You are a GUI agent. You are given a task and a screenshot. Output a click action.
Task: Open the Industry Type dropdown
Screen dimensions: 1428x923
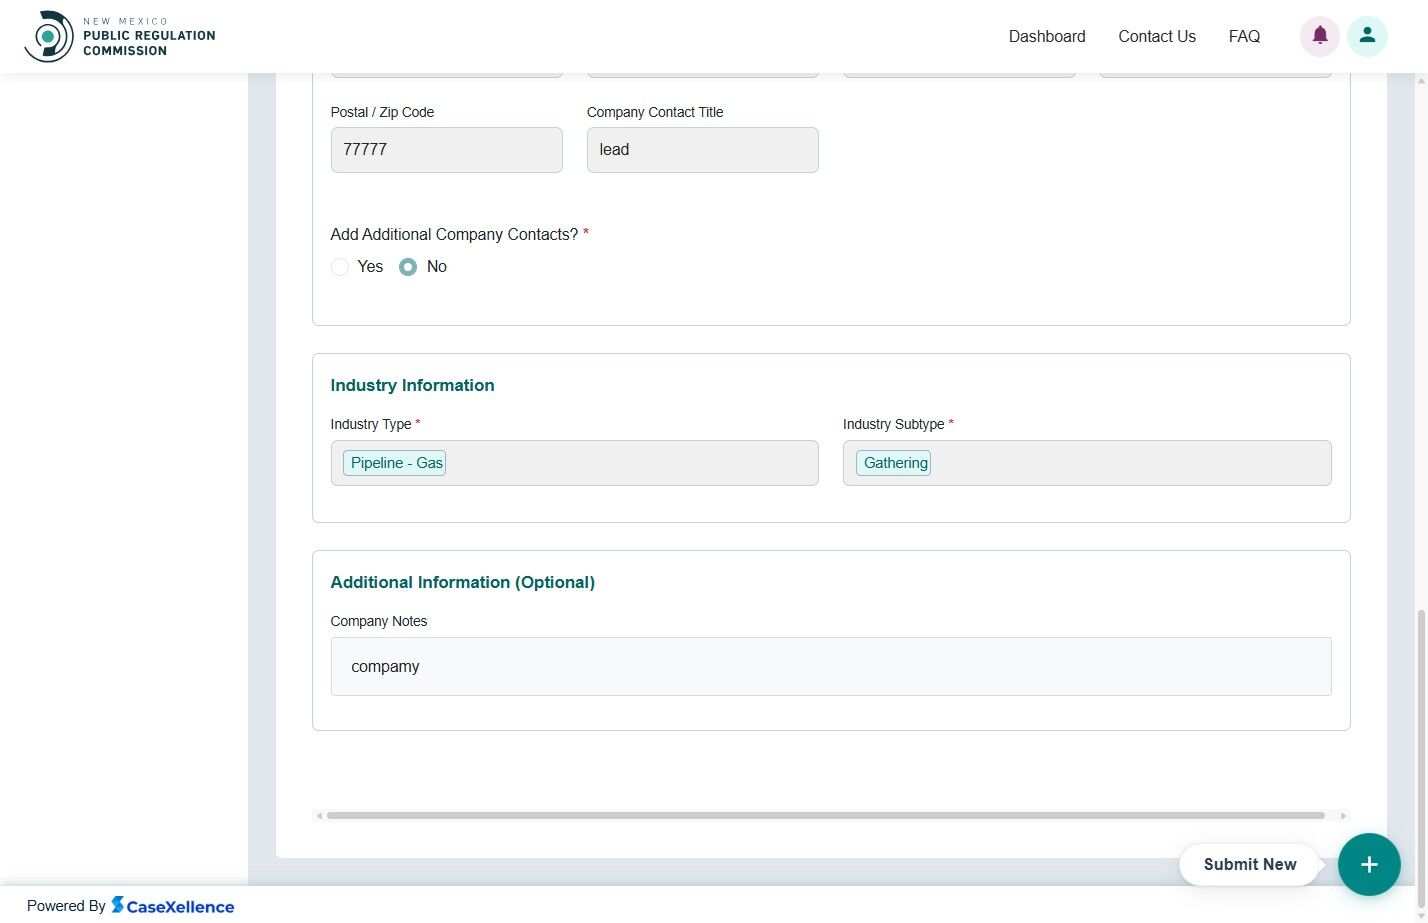pos(575,463)
